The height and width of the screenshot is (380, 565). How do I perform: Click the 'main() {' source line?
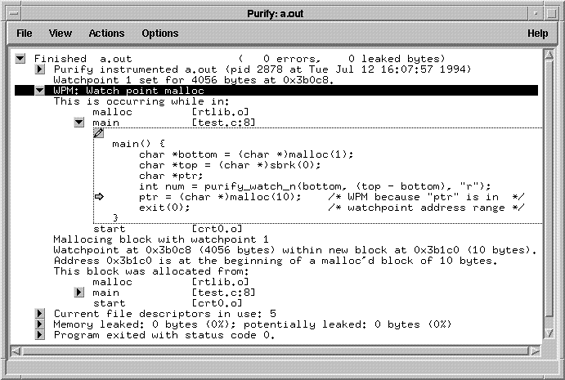click(x=138, y=144)
